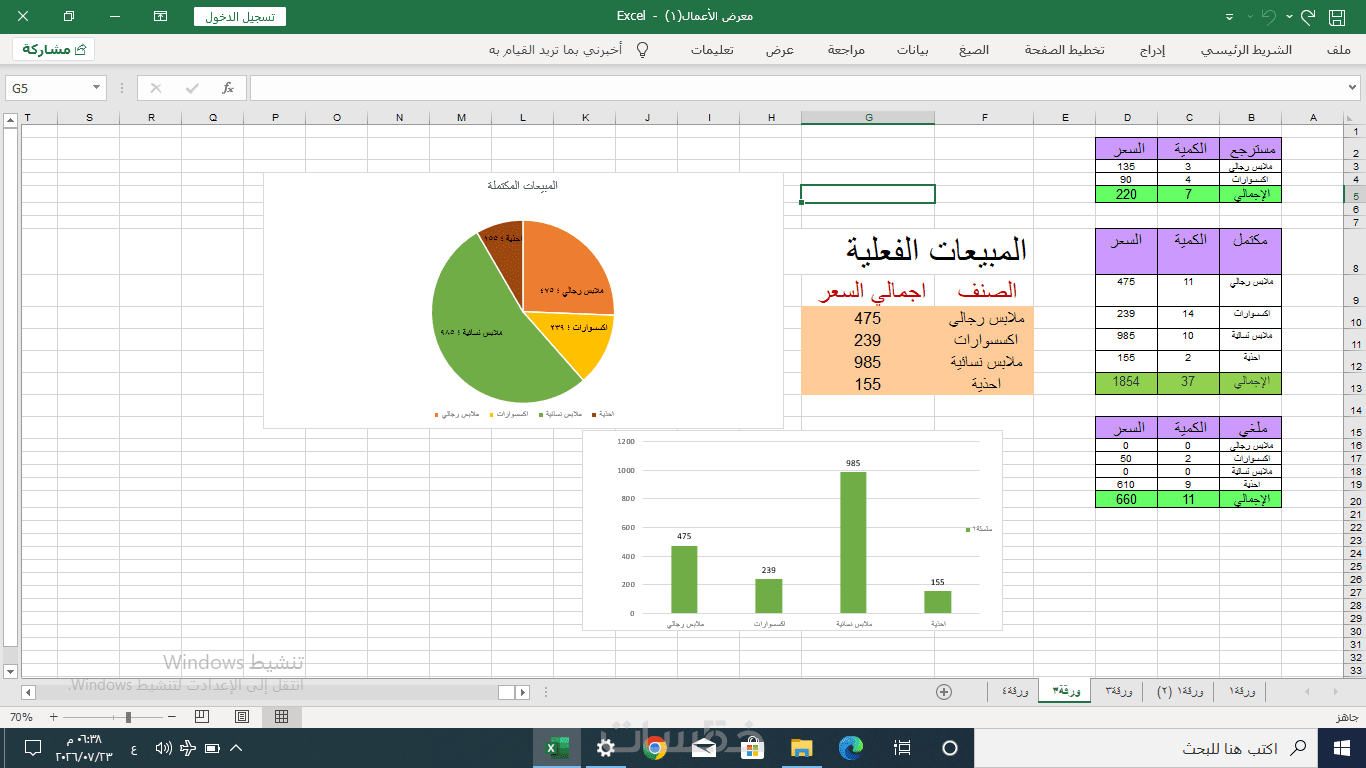1366x768 pixels.
Task: Switch to Page Break Preview view
Action: coord(203,716)
